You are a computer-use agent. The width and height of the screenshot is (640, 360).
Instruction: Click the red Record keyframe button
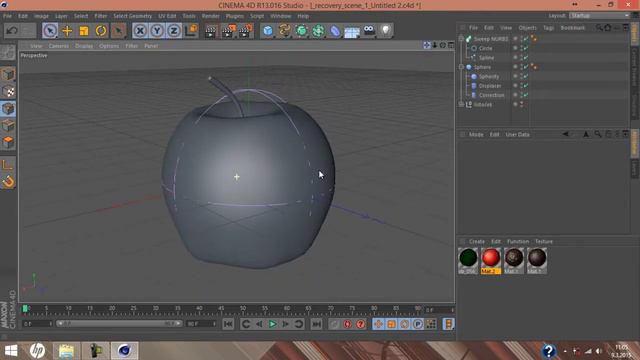click(x=347, y=324)
